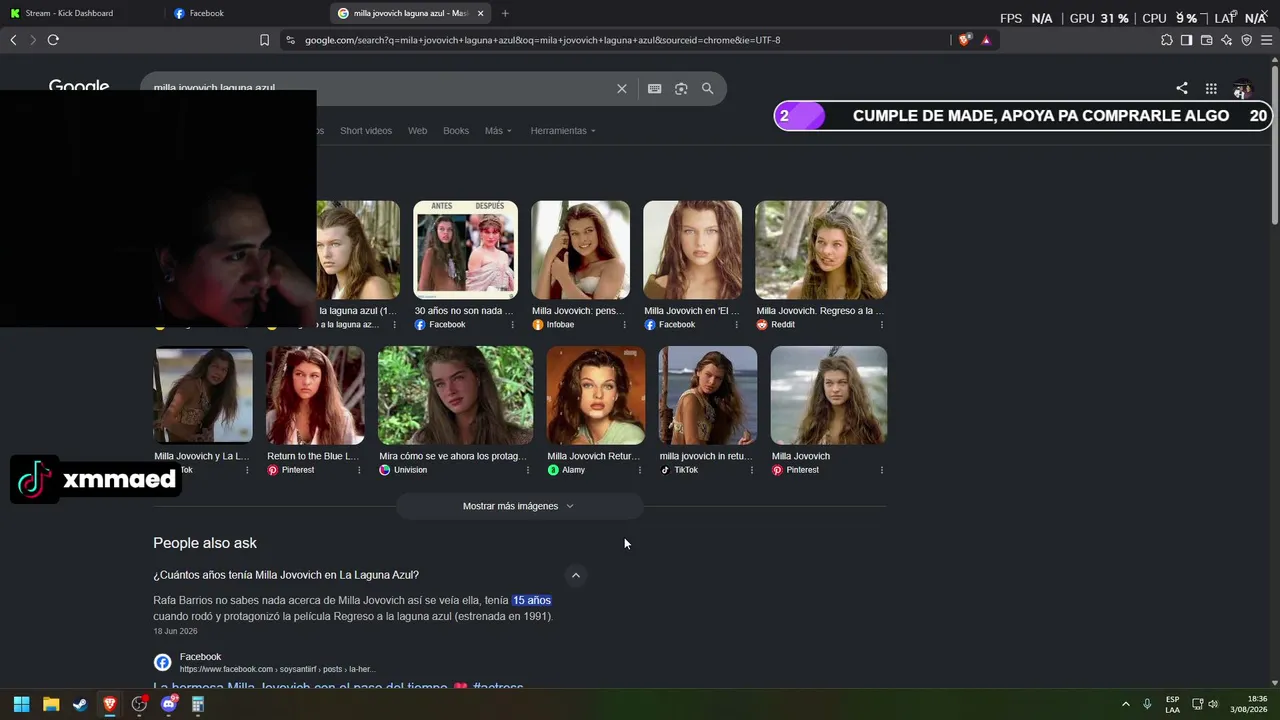Viewport: 1280px width, 720px height.
Task: Open the Brave Shields icon
Action: [964, 40]
